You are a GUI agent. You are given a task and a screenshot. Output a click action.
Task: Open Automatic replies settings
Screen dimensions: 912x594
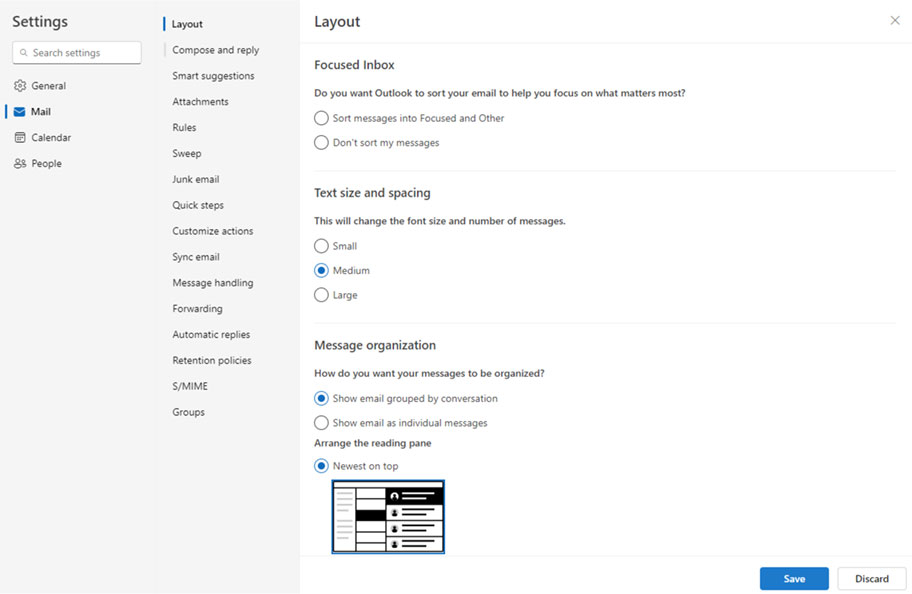click(x=211, y=335)
